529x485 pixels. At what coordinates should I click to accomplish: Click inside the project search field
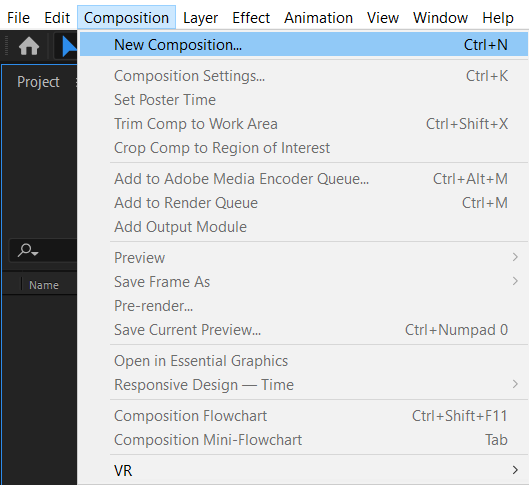[57, 250]
